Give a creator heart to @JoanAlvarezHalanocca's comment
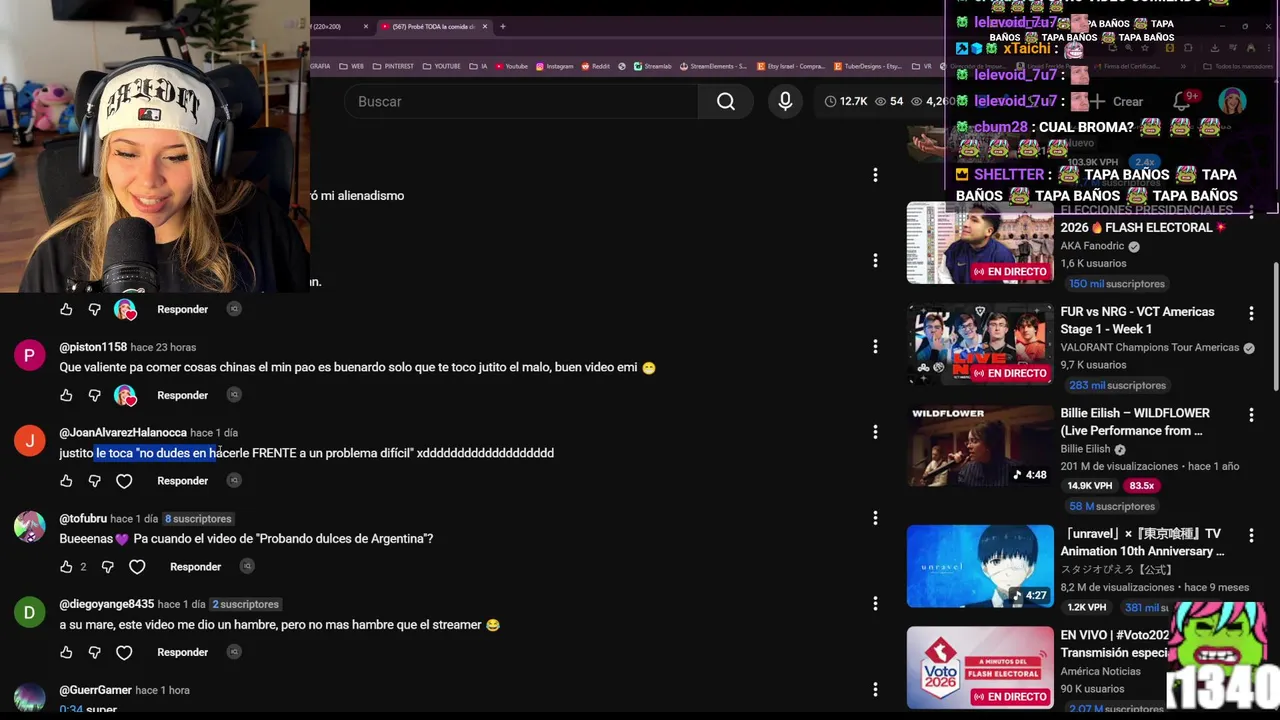Screen dimensions: 1280x720 [x=124, y=481]
